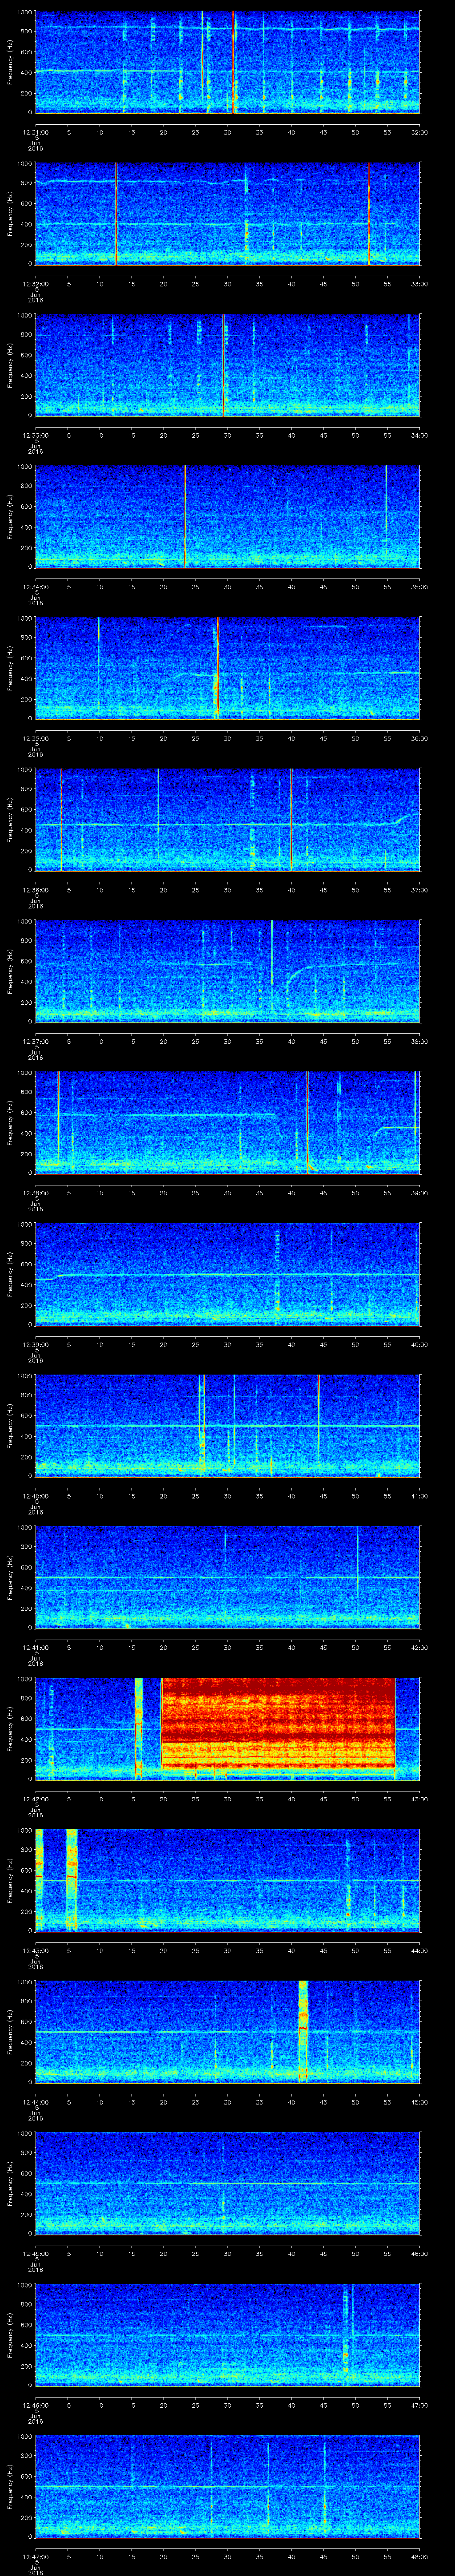Click the 12:42:00 start time label

pyautogui.click(x=36, y=1799)
